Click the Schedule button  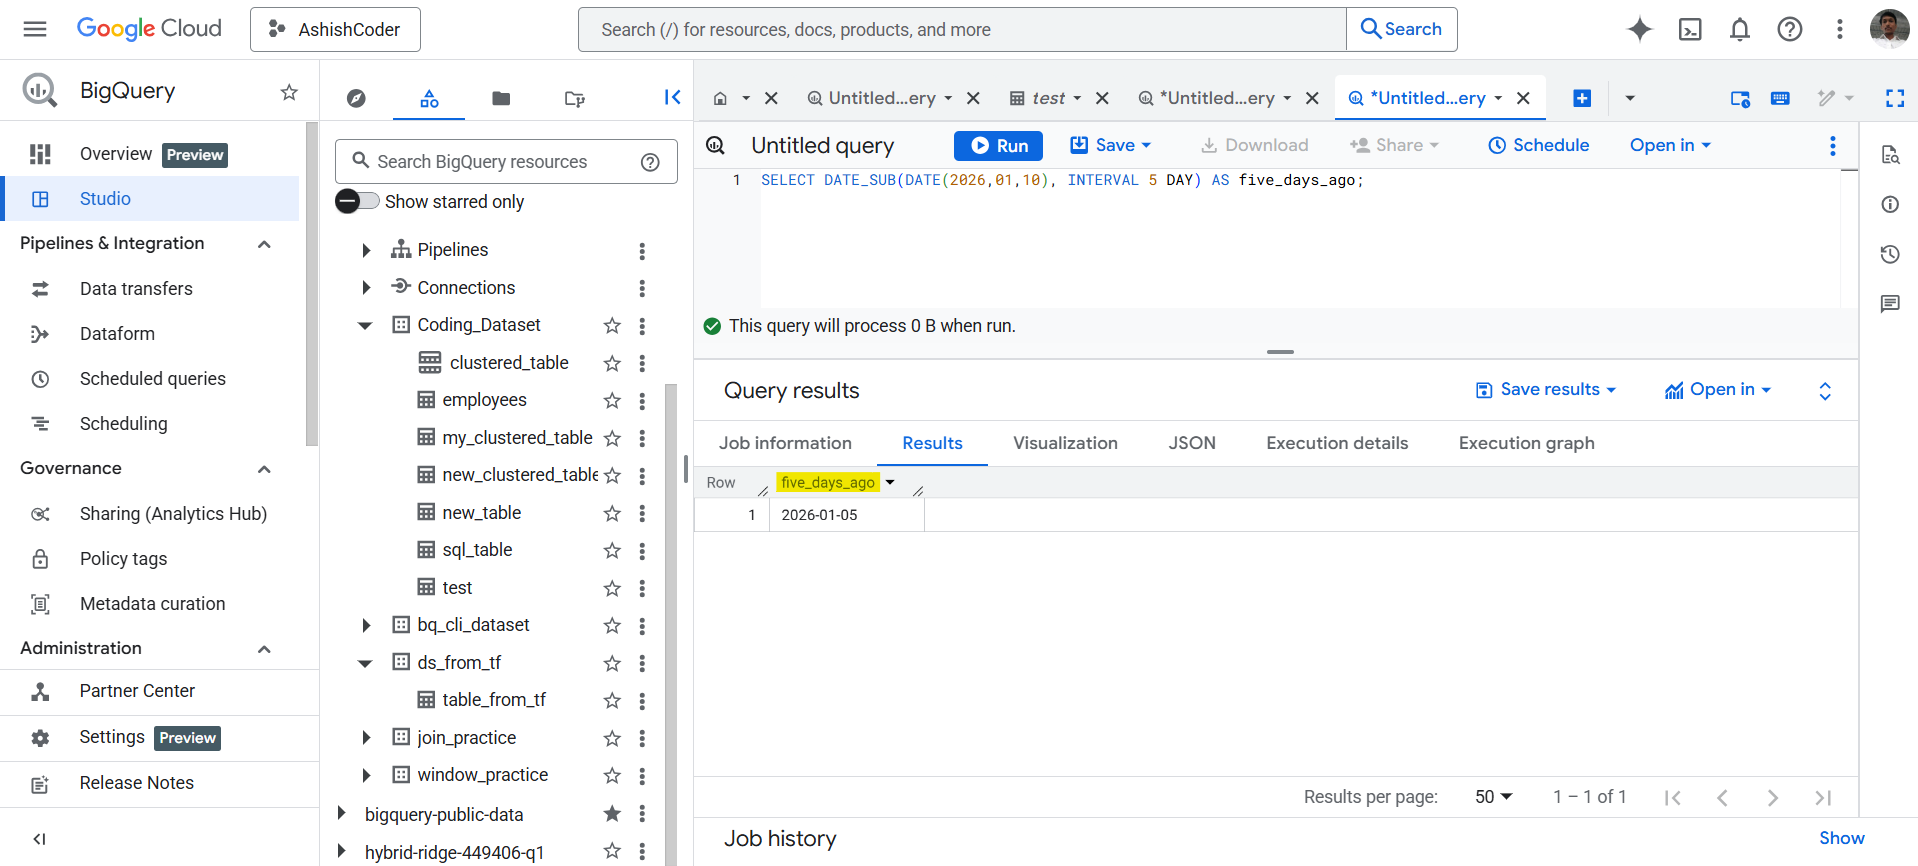click(1539, 146)
